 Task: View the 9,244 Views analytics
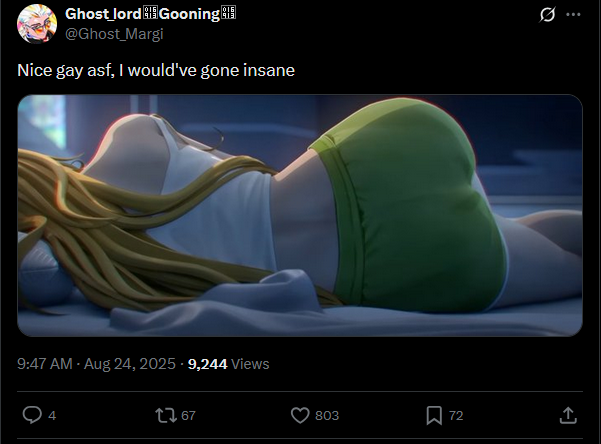pyautogui.click(x=228, y=363)
